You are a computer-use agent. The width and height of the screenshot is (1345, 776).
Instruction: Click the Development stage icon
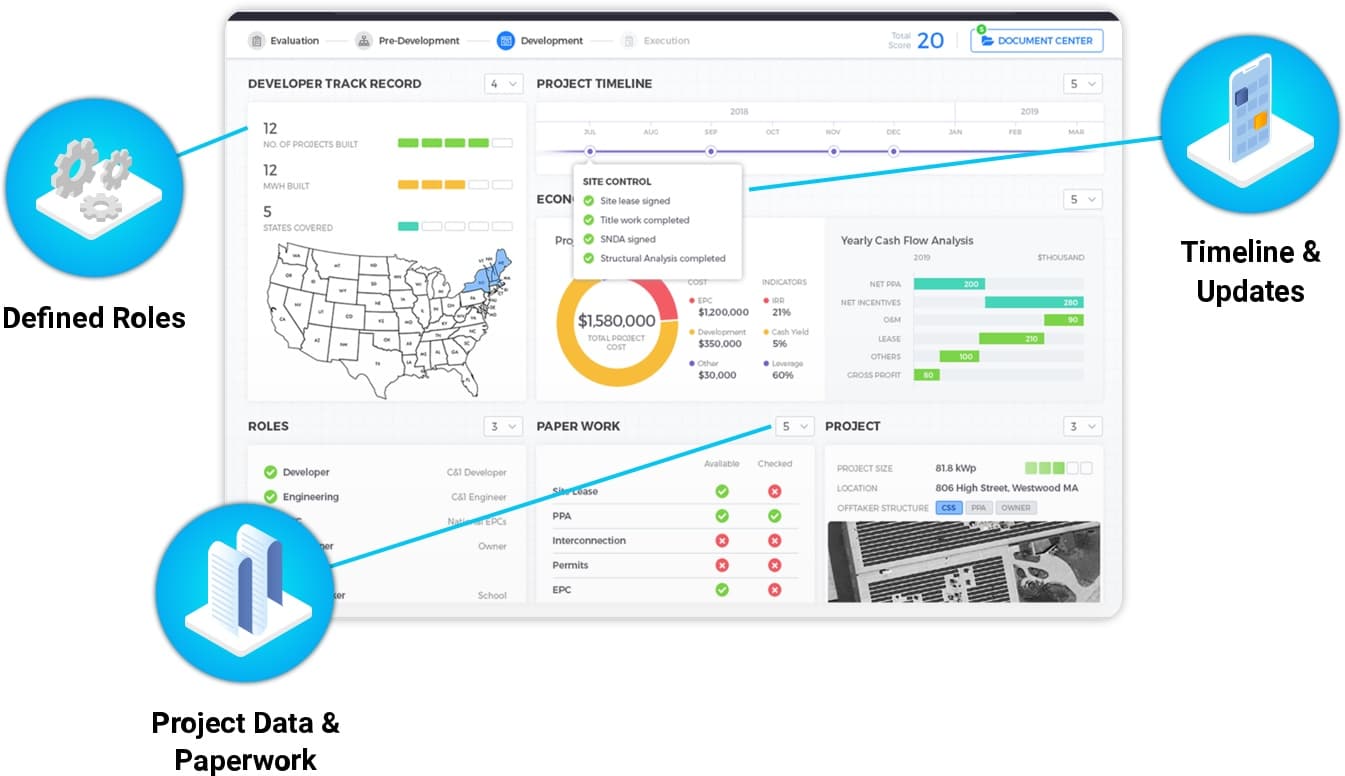pyautogui.click(x=505, y=41)
